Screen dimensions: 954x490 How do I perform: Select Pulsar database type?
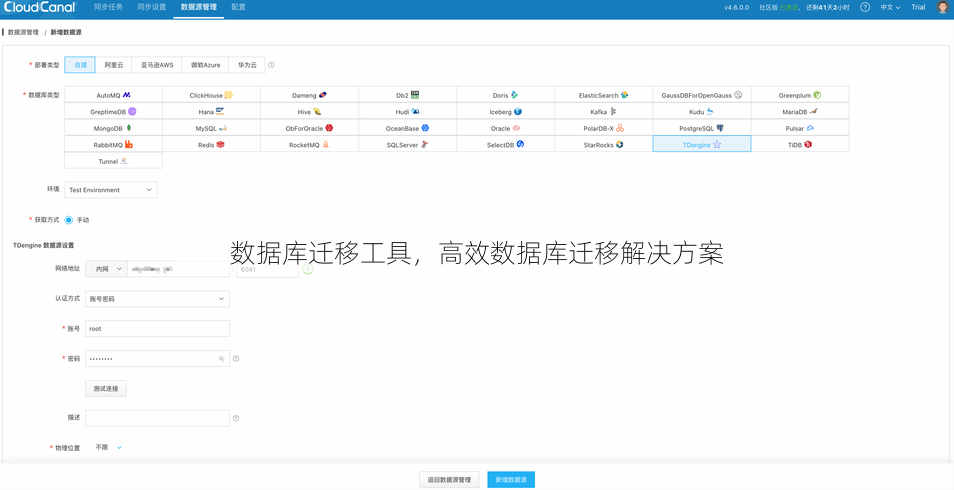tap(800, 128)
